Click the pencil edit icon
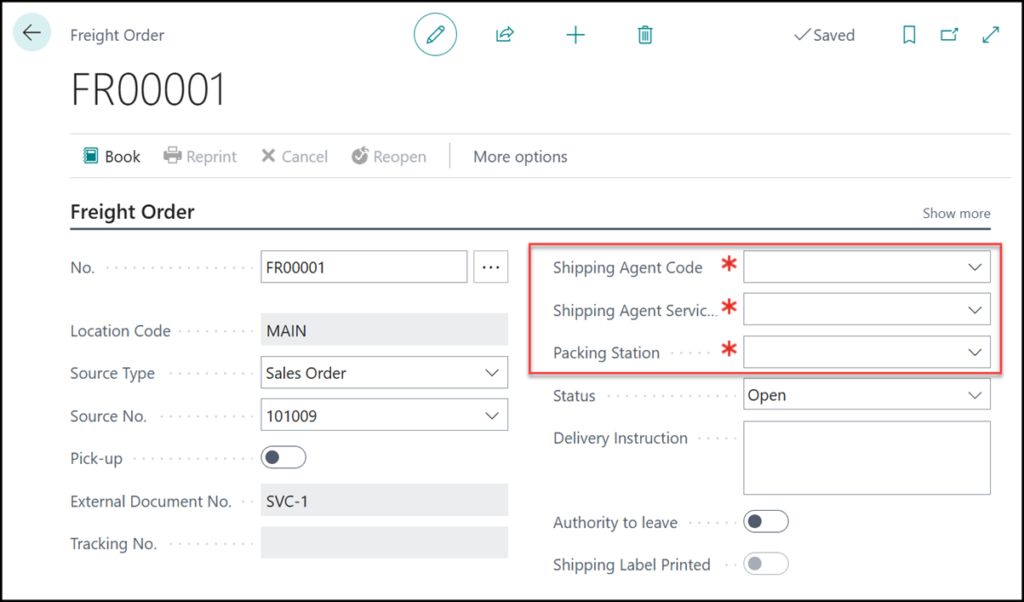This screenshot has height=602, width=1024. pyautogui.click(x=435, y=35)
